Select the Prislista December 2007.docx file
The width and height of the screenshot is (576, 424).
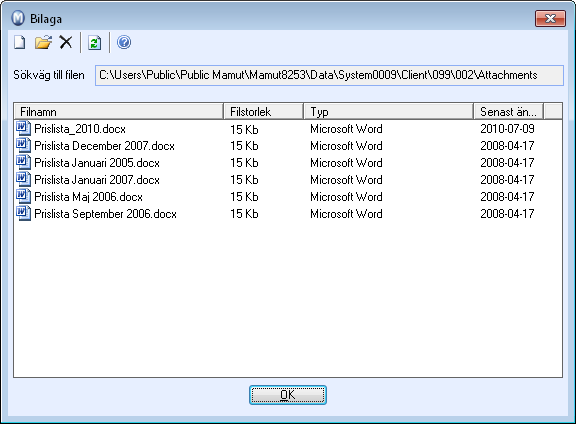click(x=104, y=146)
